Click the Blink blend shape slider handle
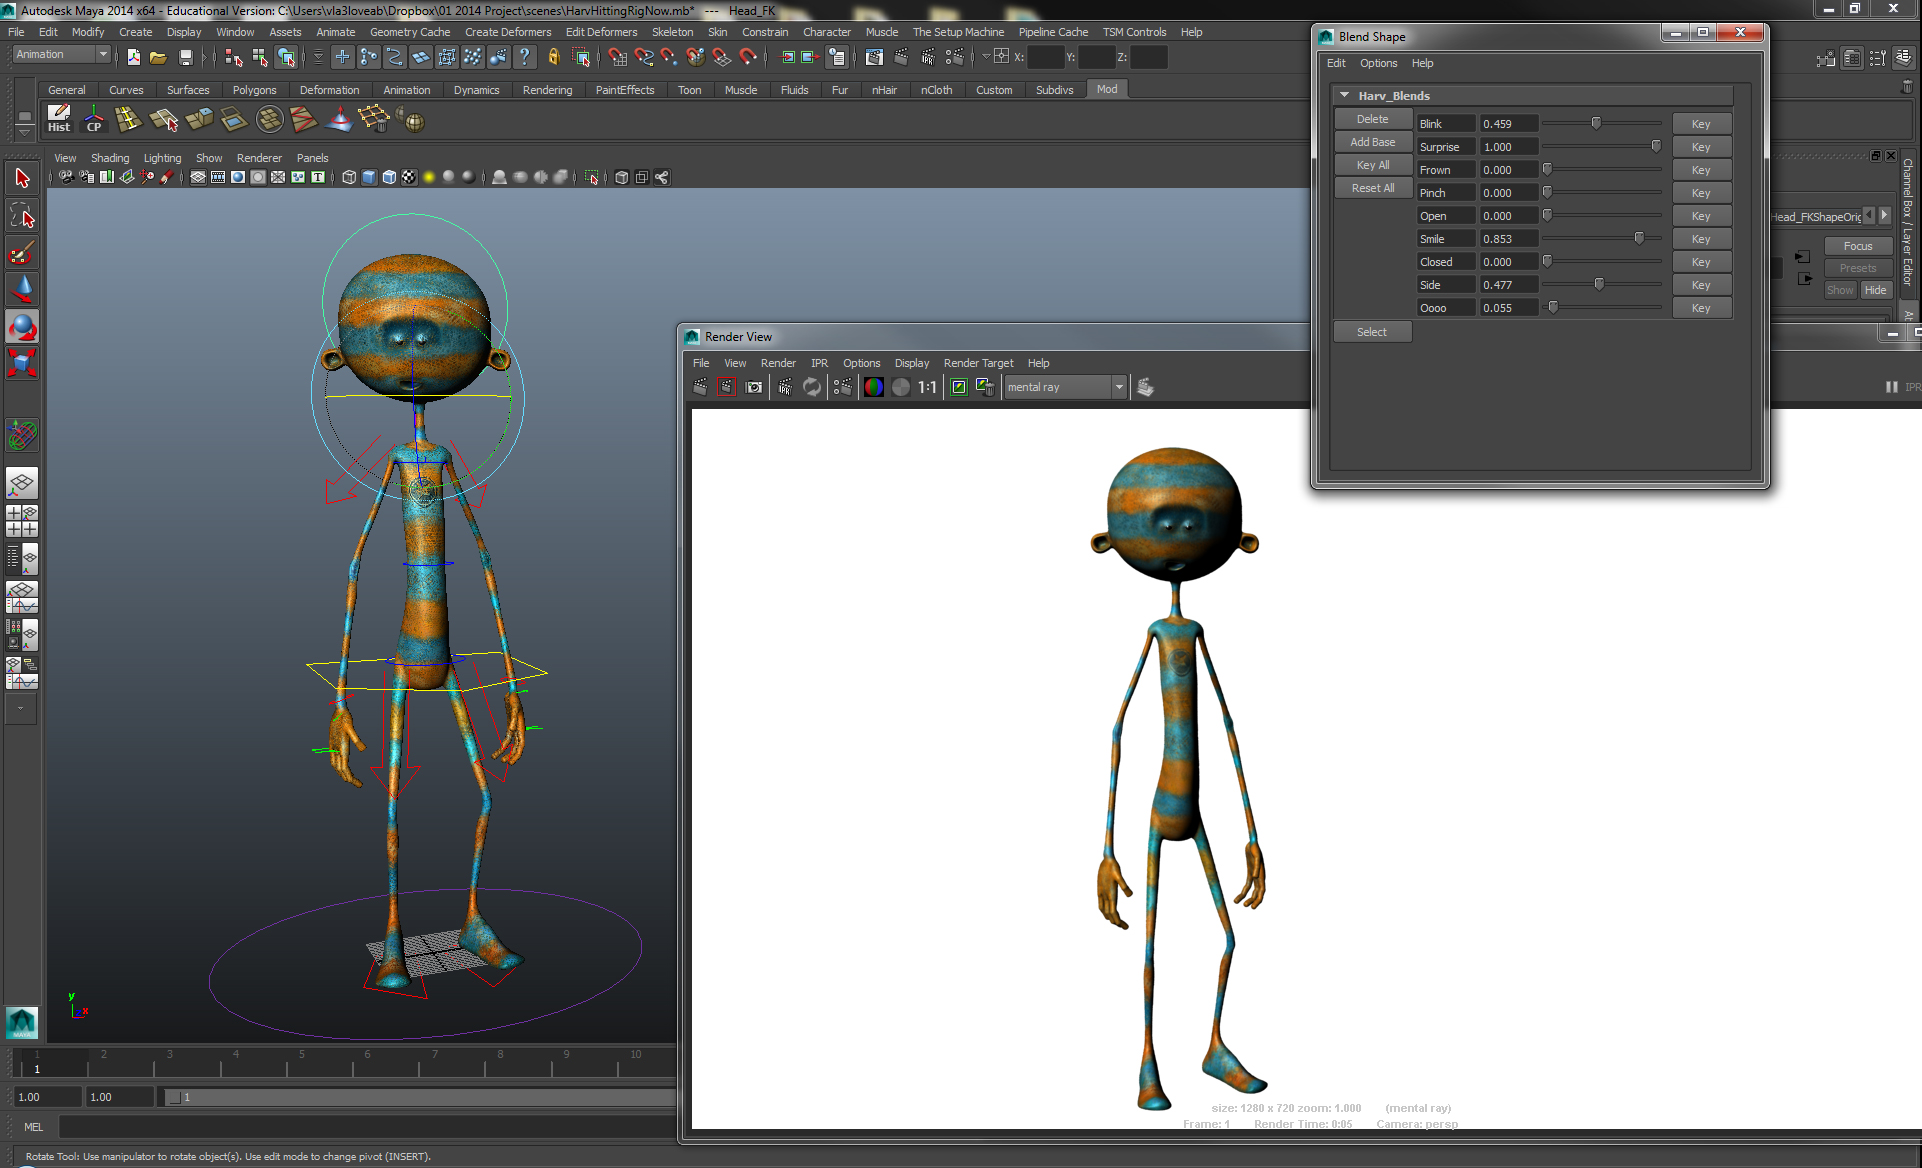The height and width of the screenshot is (1168, 1922). pyautogui.click(x=1596, y=123)
